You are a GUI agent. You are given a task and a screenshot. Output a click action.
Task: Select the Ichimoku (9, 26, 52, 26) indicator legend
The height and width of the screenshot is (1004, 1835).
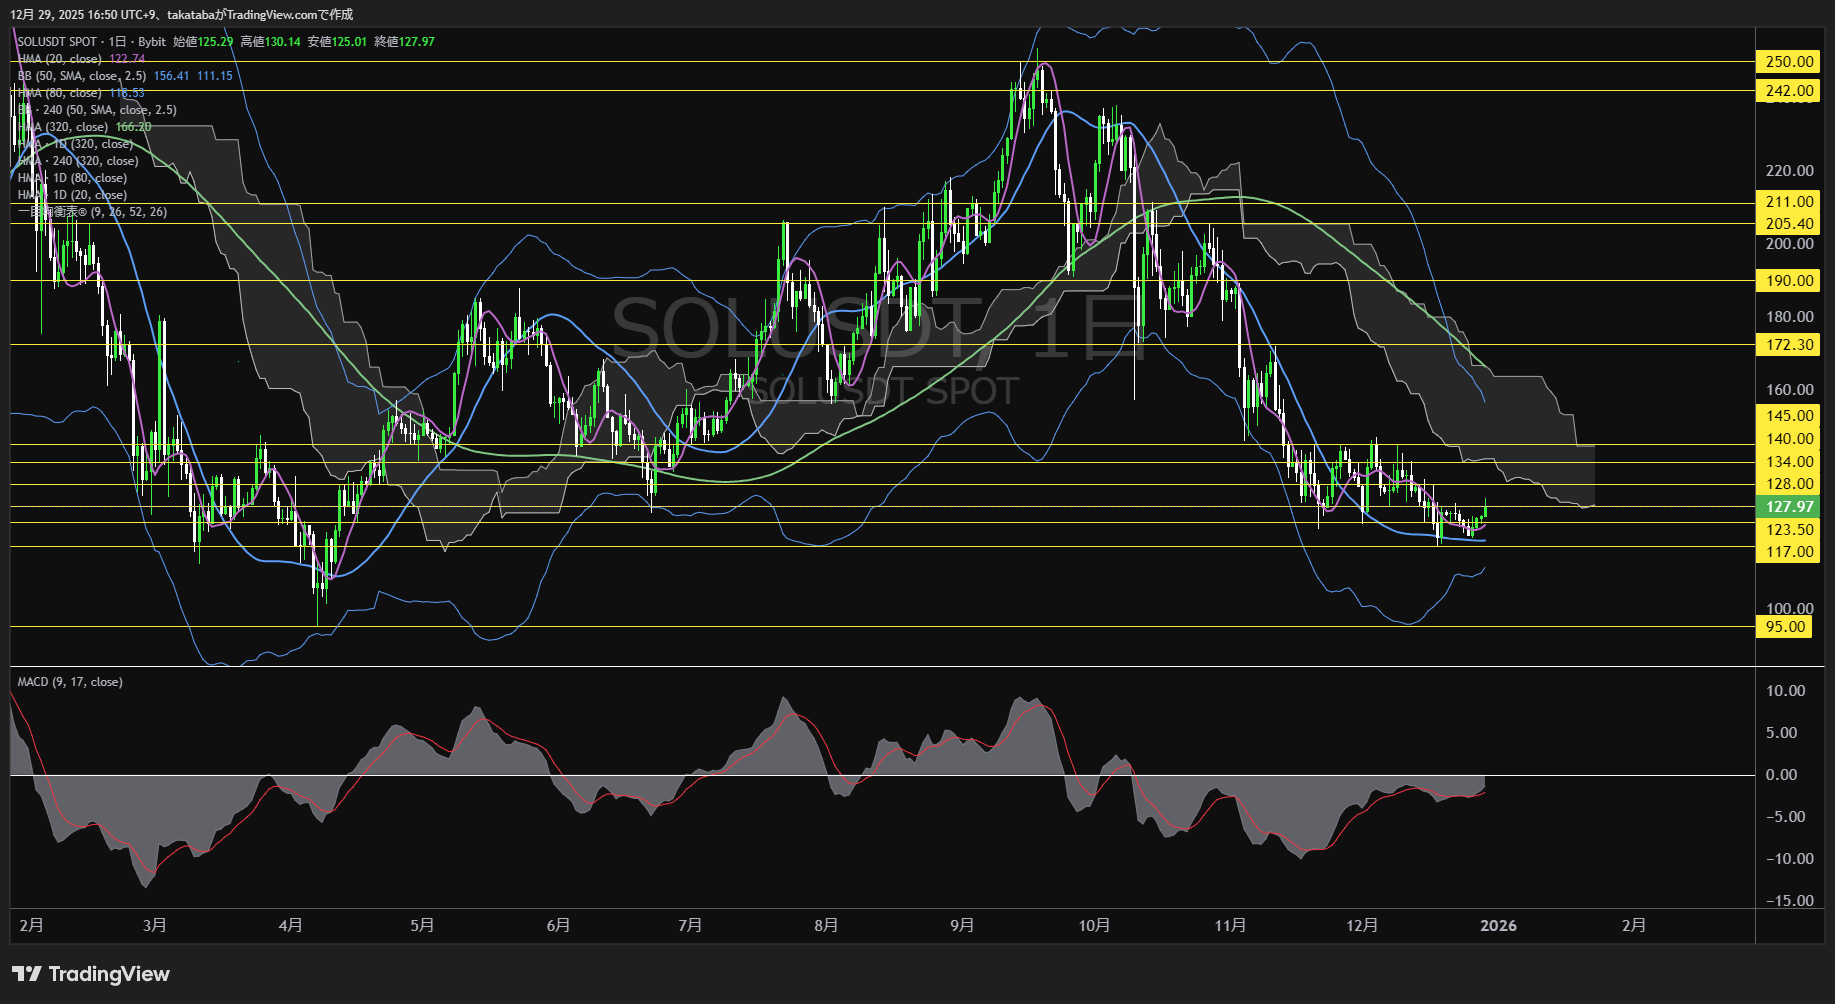click(92, 212)
